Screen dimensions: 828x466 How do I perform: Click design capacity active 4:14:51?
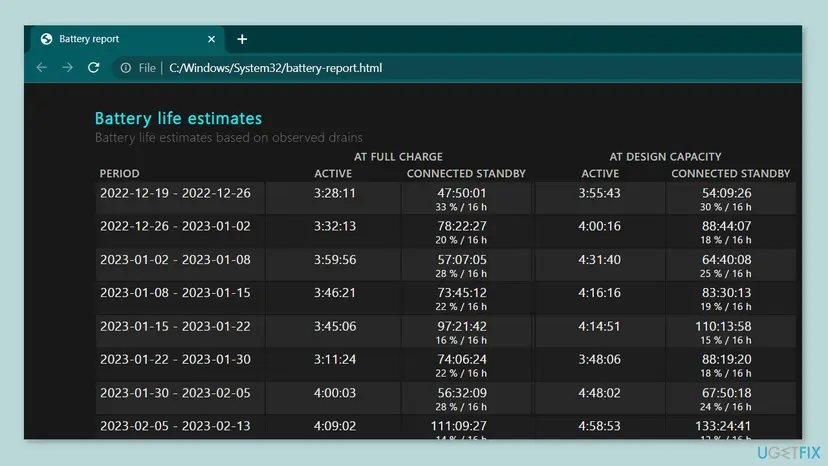(599, 326)
